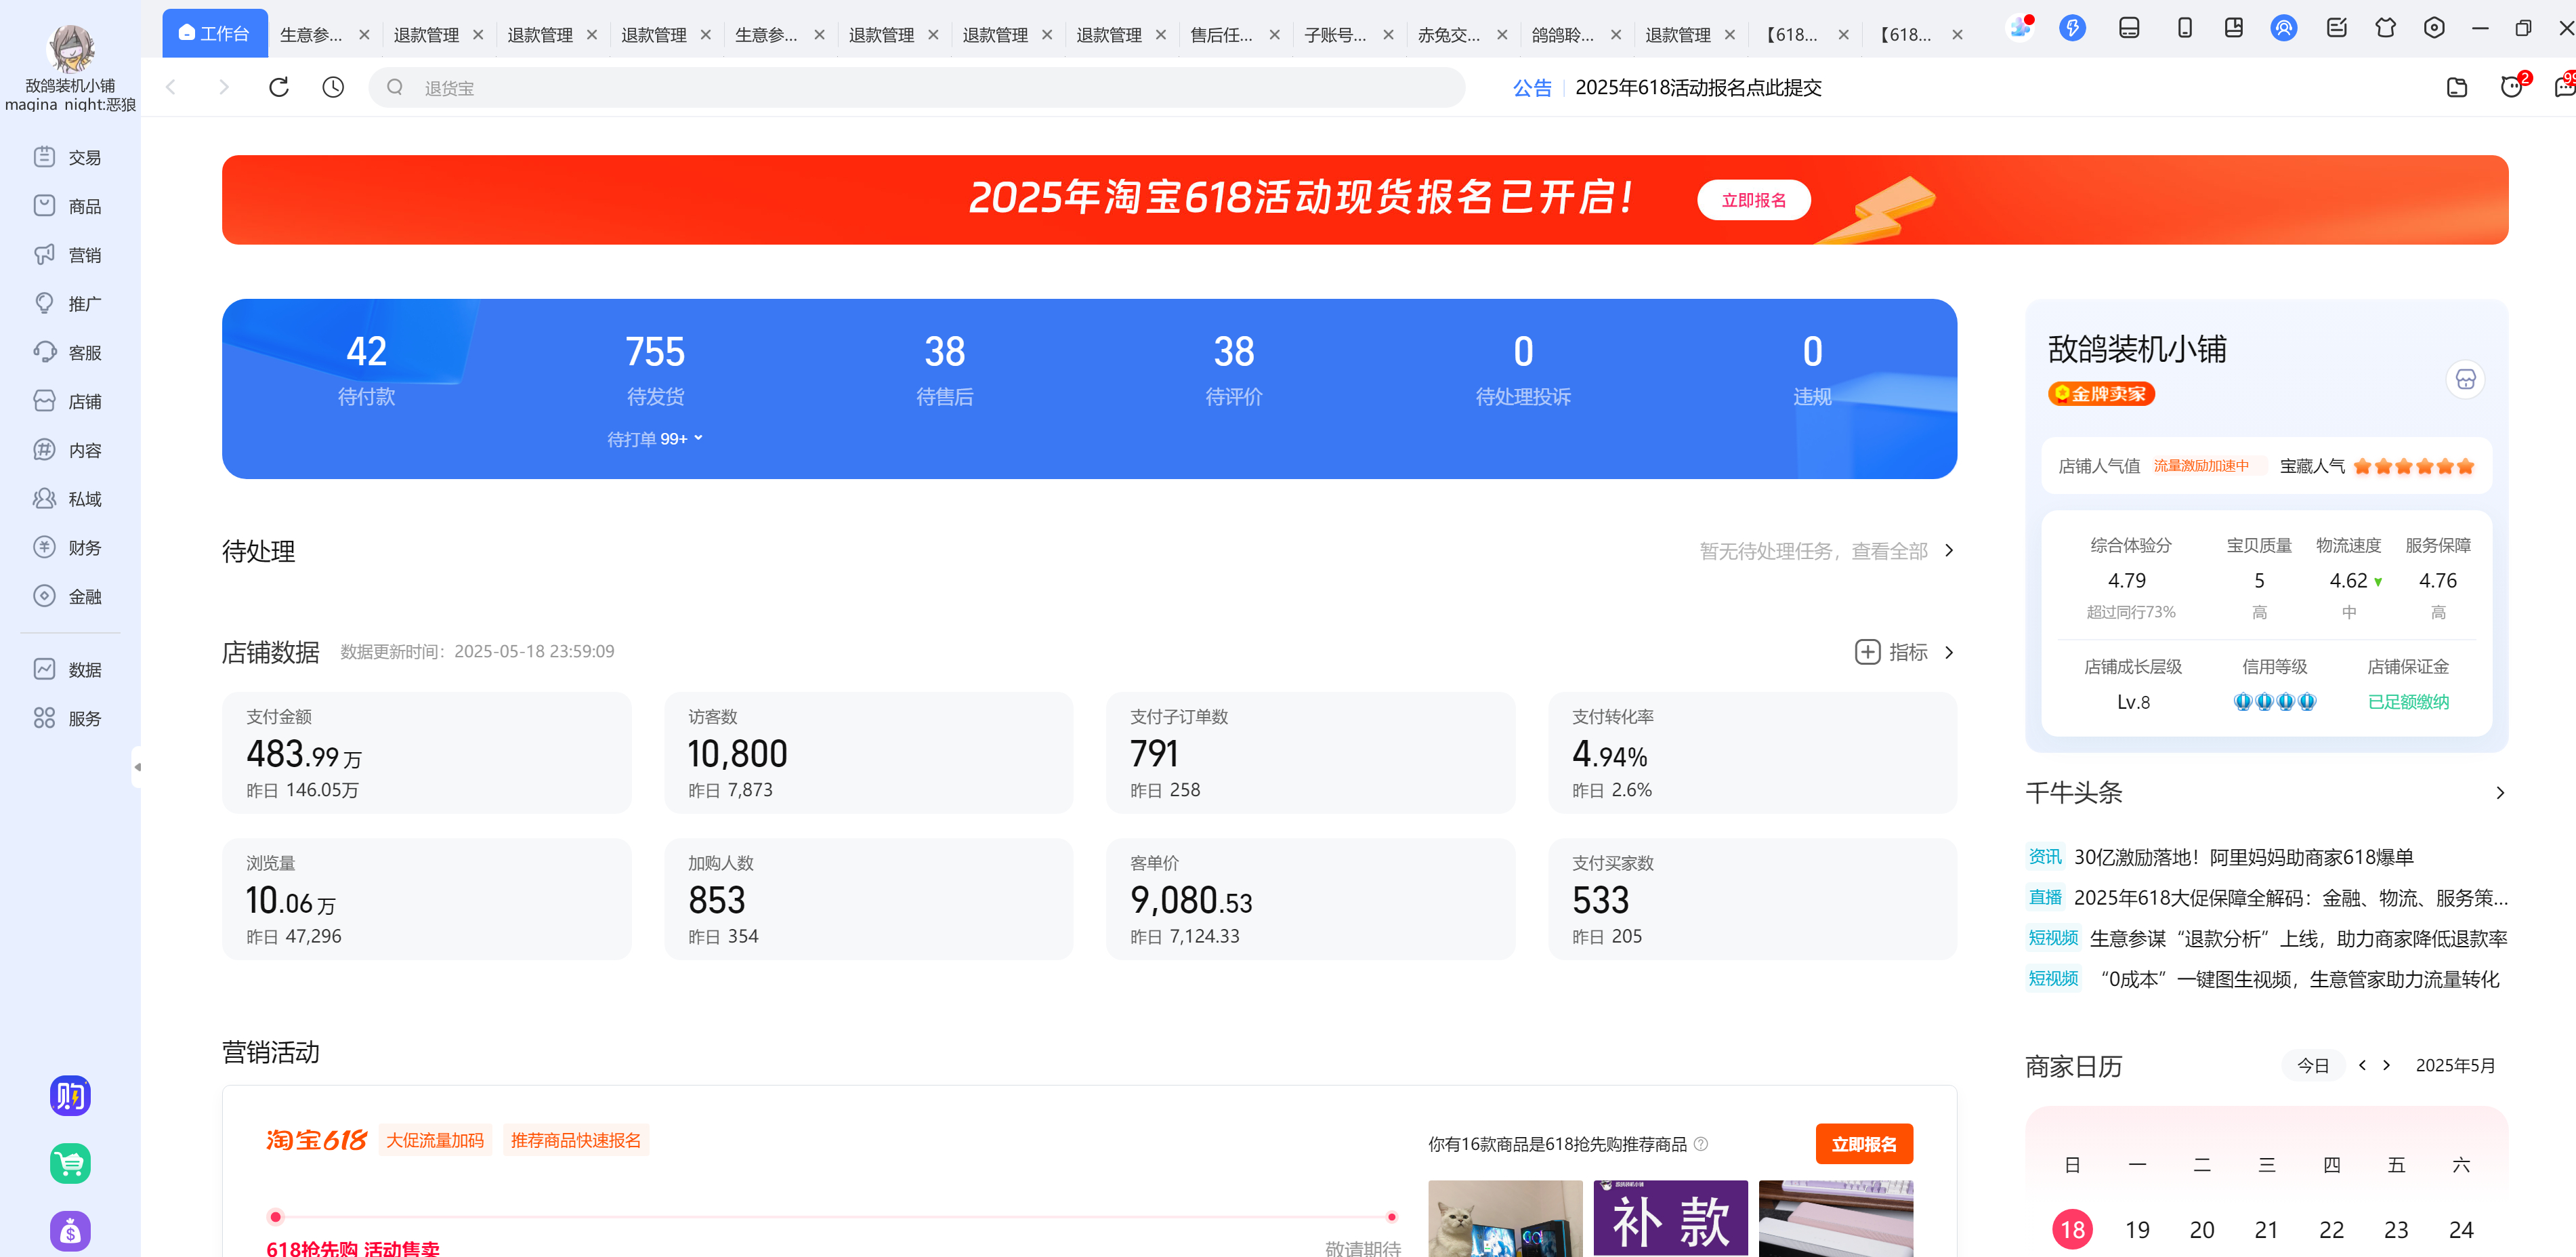The image size is (2576, 1257).
Task: Reload the current page
Action: tap(279, 88)
